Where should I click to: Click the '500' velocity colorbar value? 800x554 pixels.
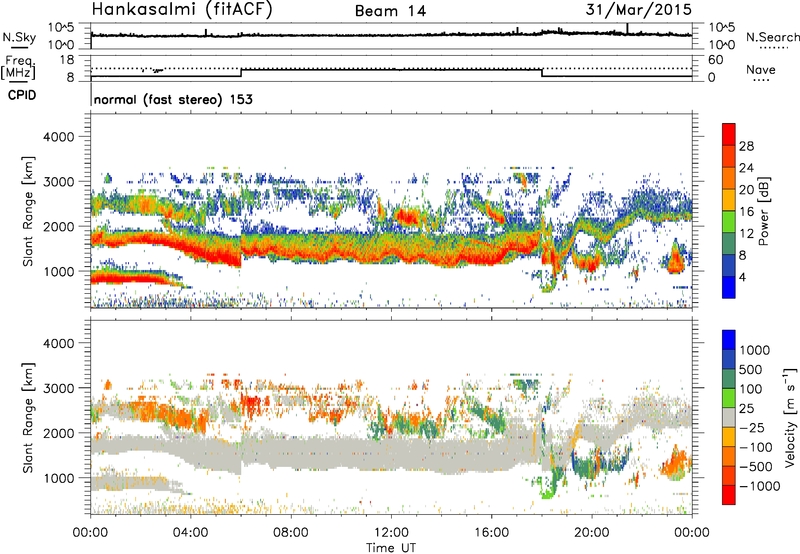751,370
